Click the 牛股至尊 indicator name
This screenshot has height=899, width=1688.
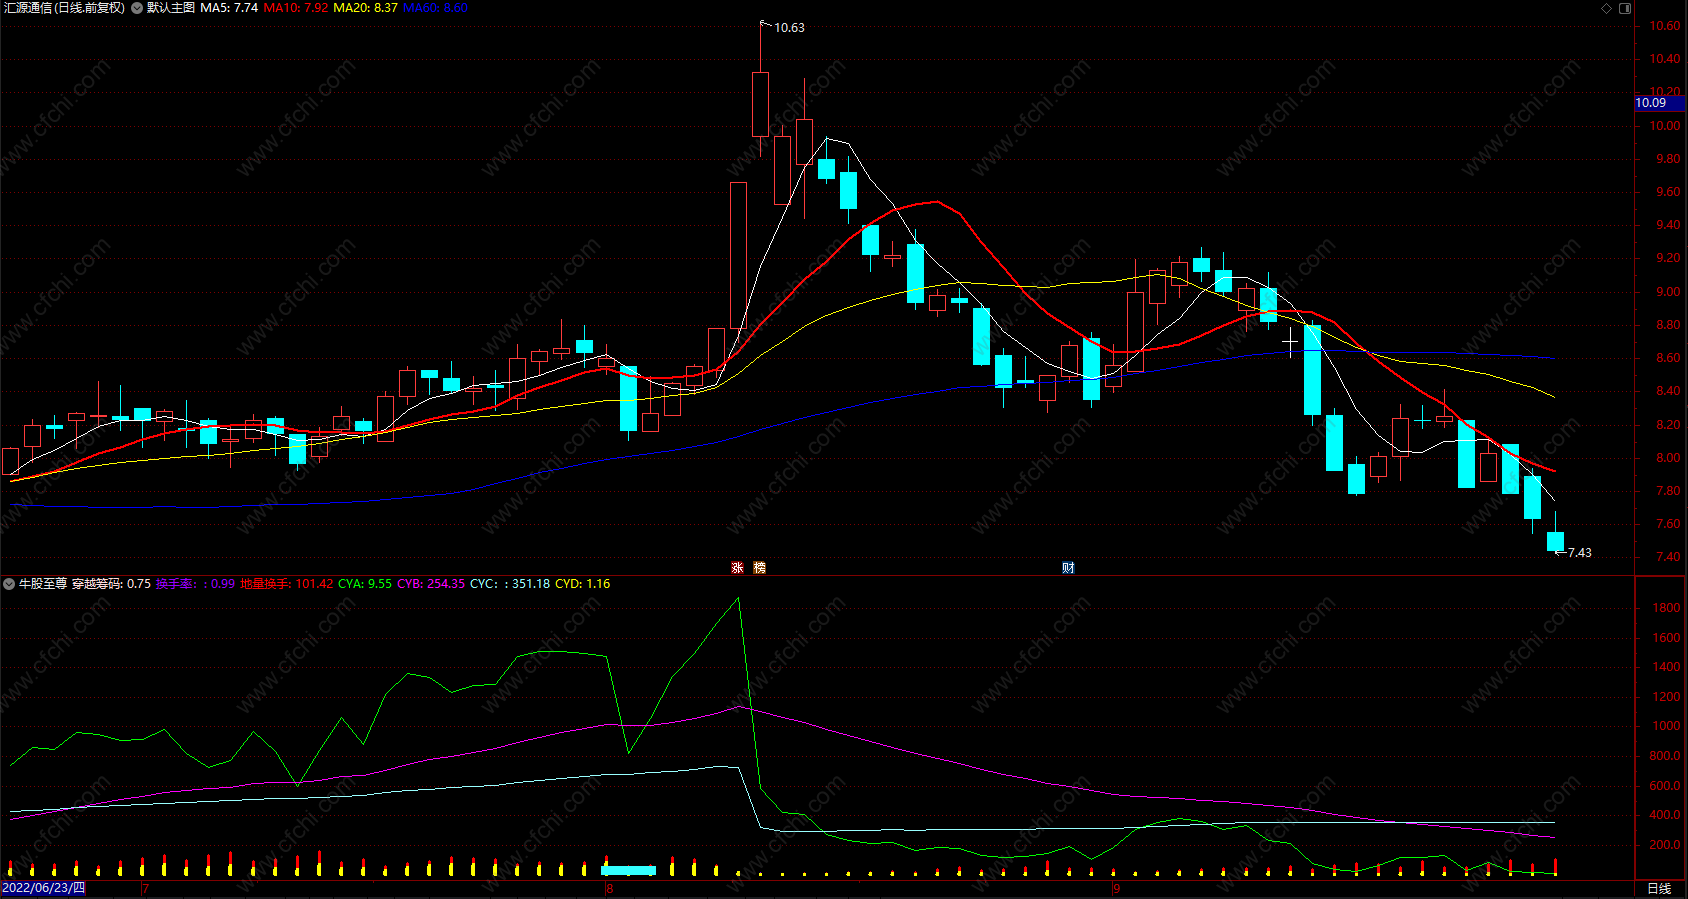point(43,584)
